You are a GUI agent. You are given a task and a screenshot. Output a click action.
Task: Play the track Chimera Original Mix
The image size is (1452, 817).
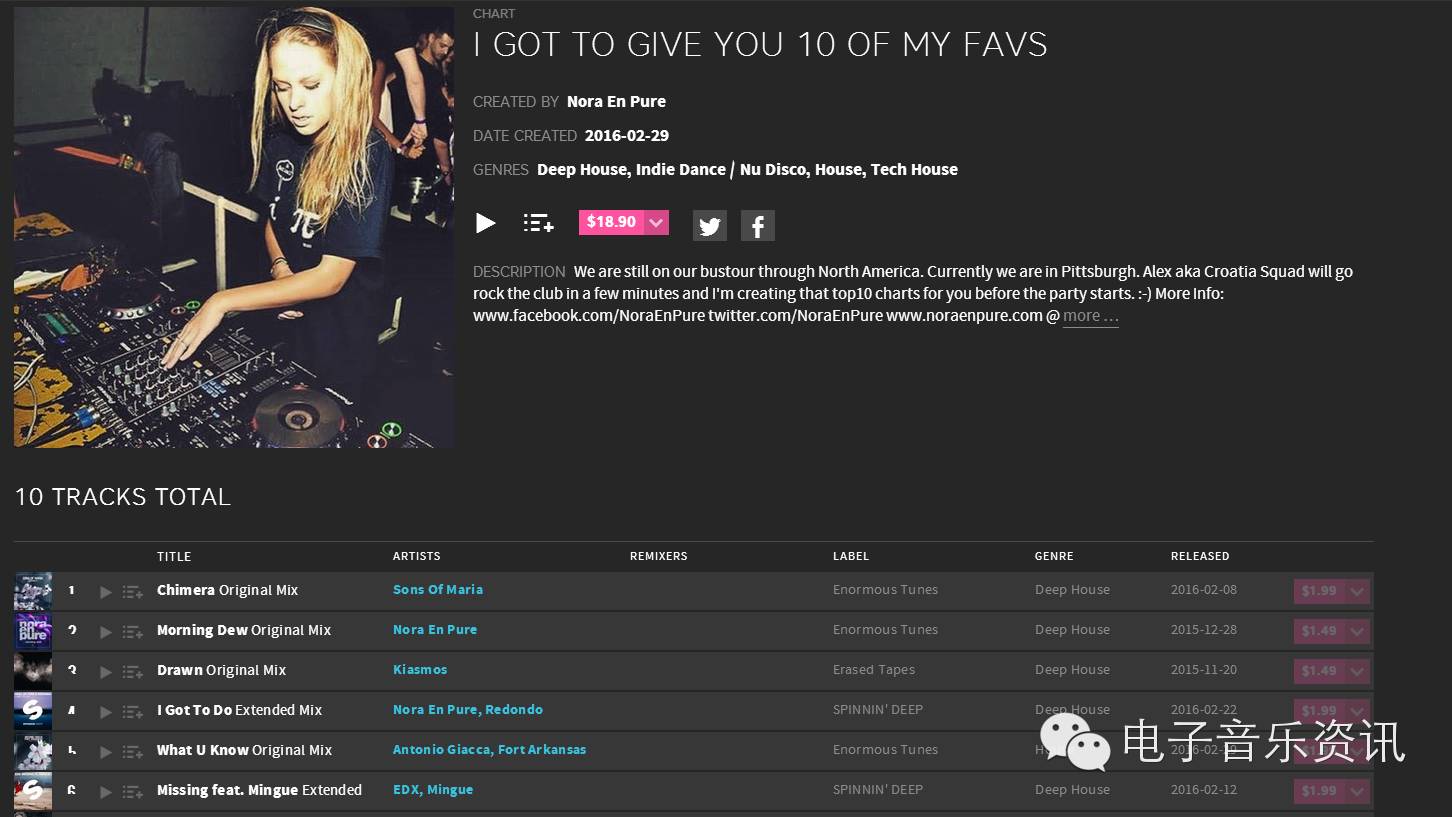pyautogui.click(x=106, y=592)
